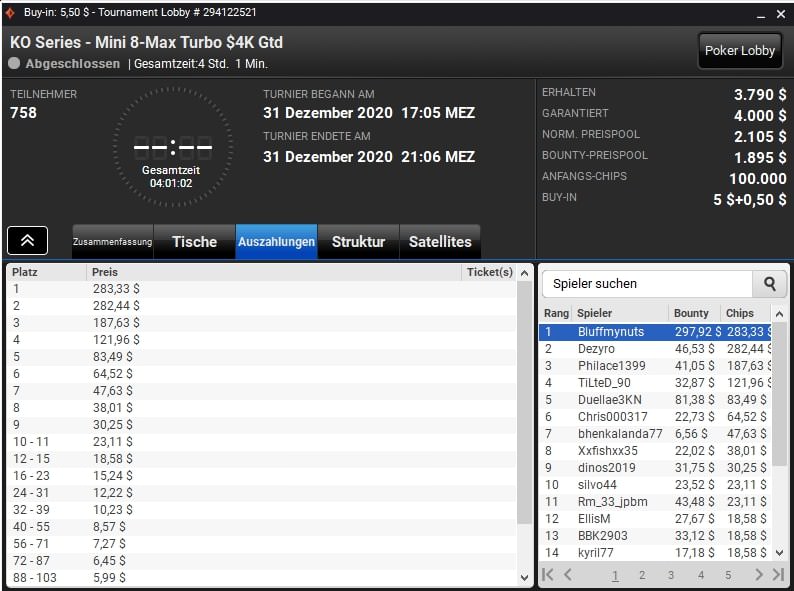Click the Spieler suchen search field
This screenshot has width=794, height=591.
(x=646, y=284)
